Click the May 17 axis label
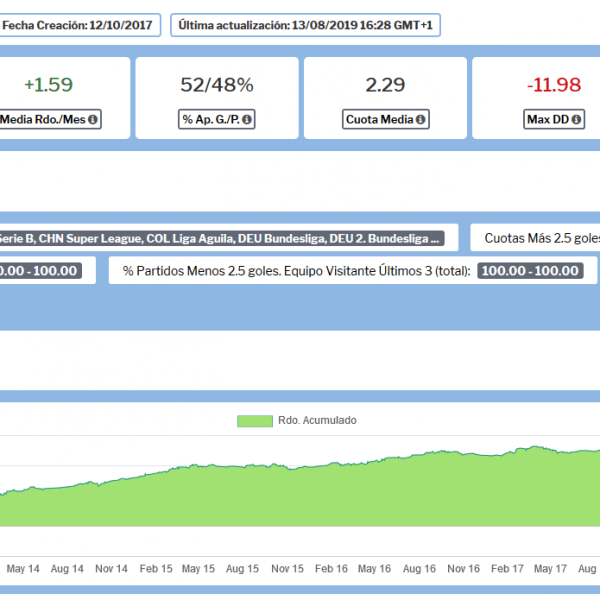 pyautogui.click(x=551, y=569)
